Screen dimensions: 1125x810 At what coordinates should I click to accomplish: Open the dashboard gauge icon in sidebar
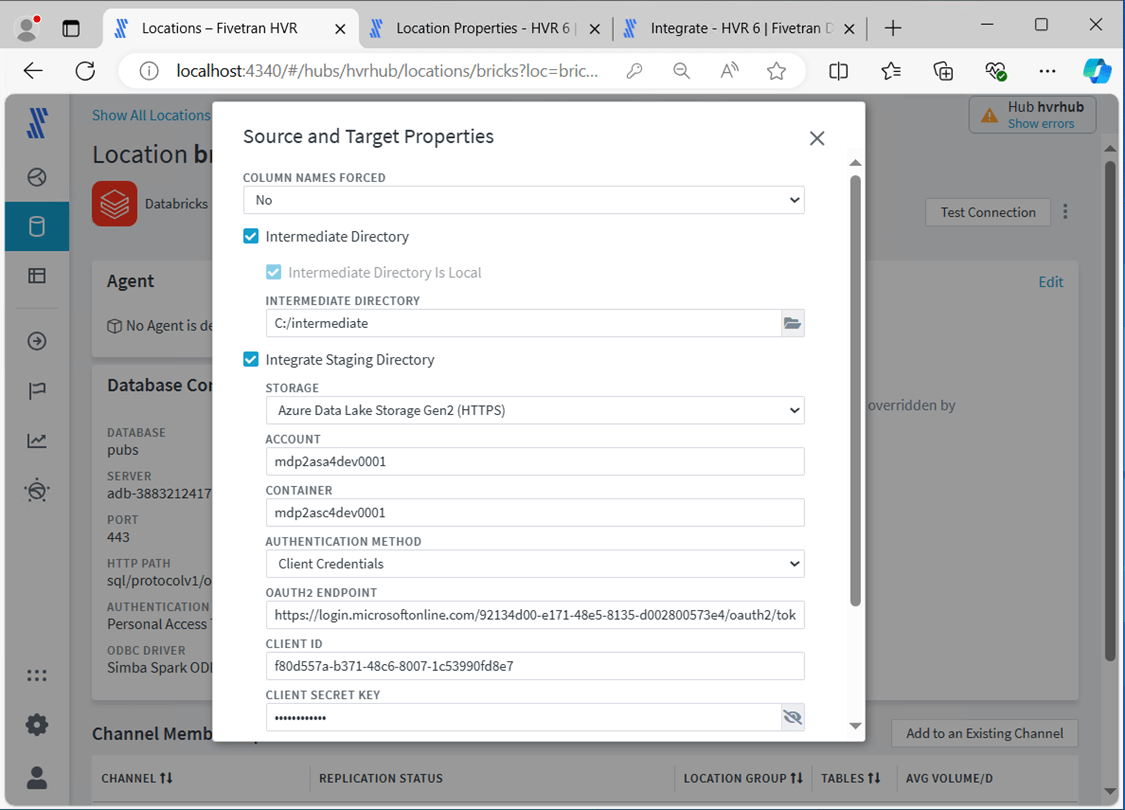37,176
